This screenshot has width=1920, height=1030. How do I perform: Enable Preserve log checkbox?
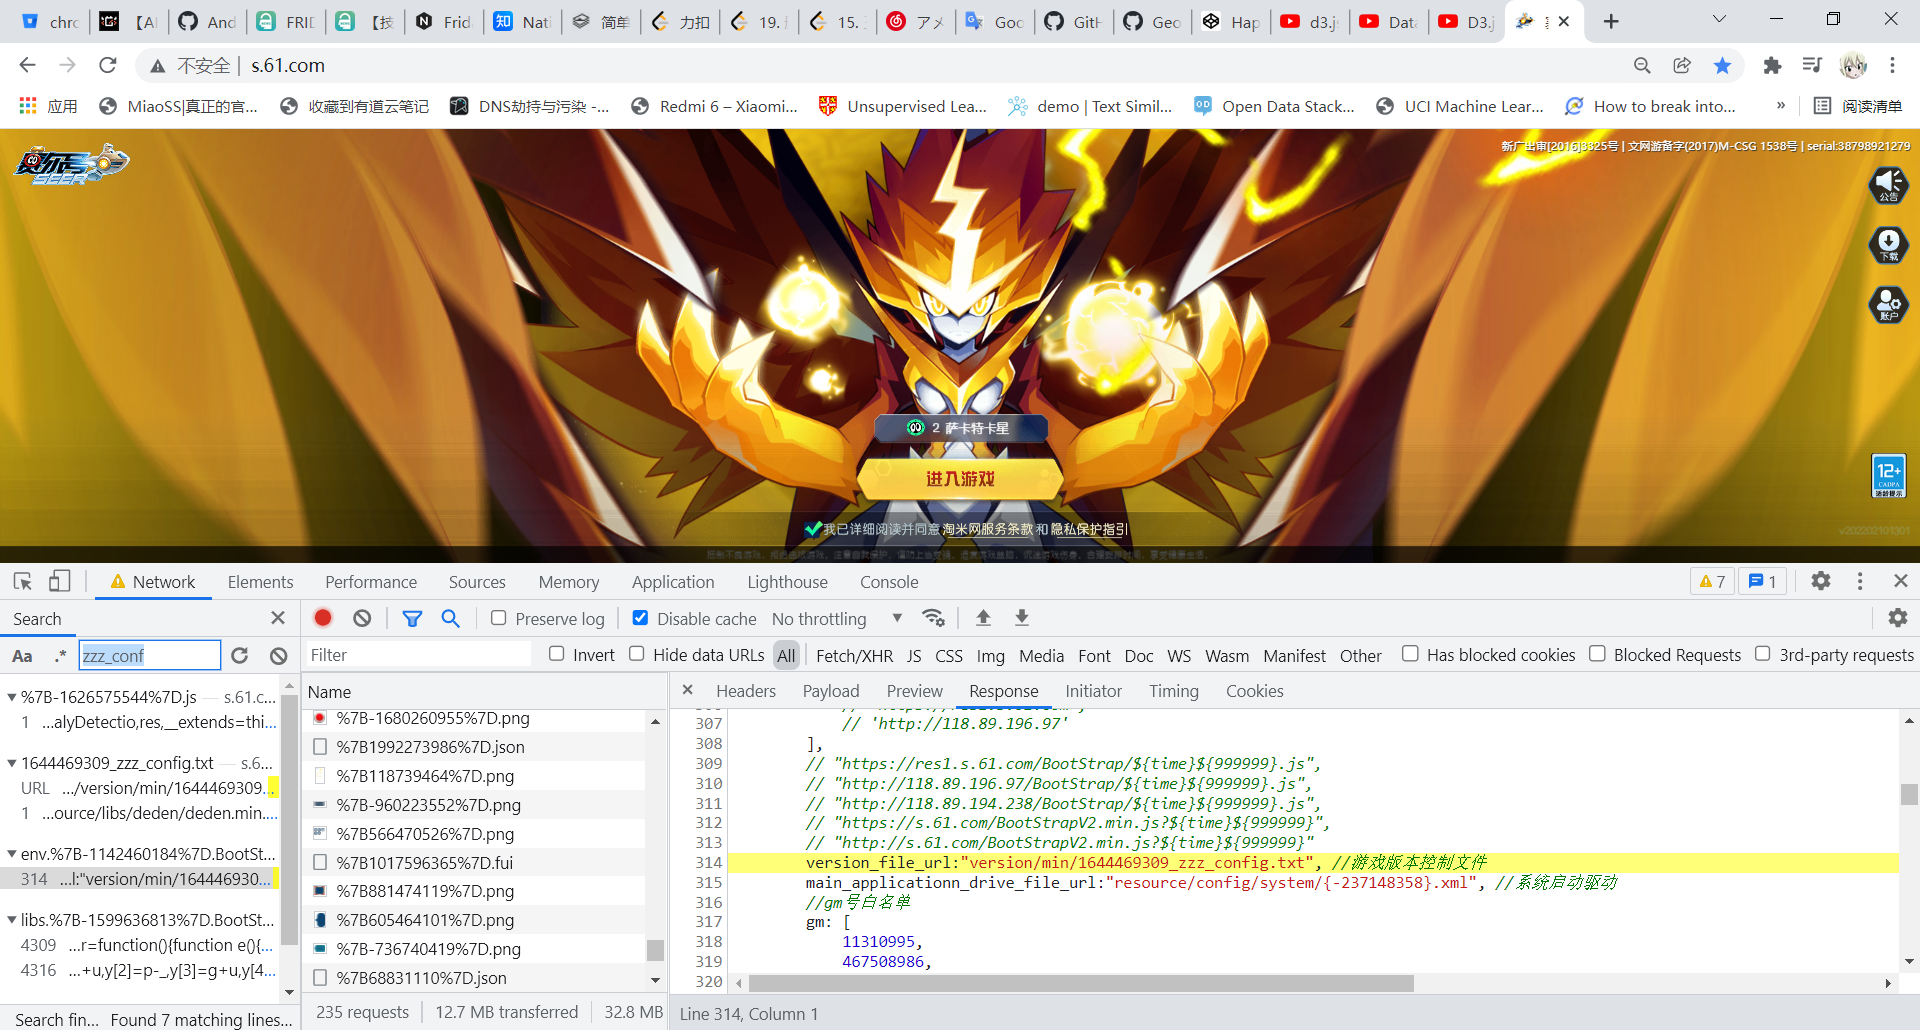498,618
